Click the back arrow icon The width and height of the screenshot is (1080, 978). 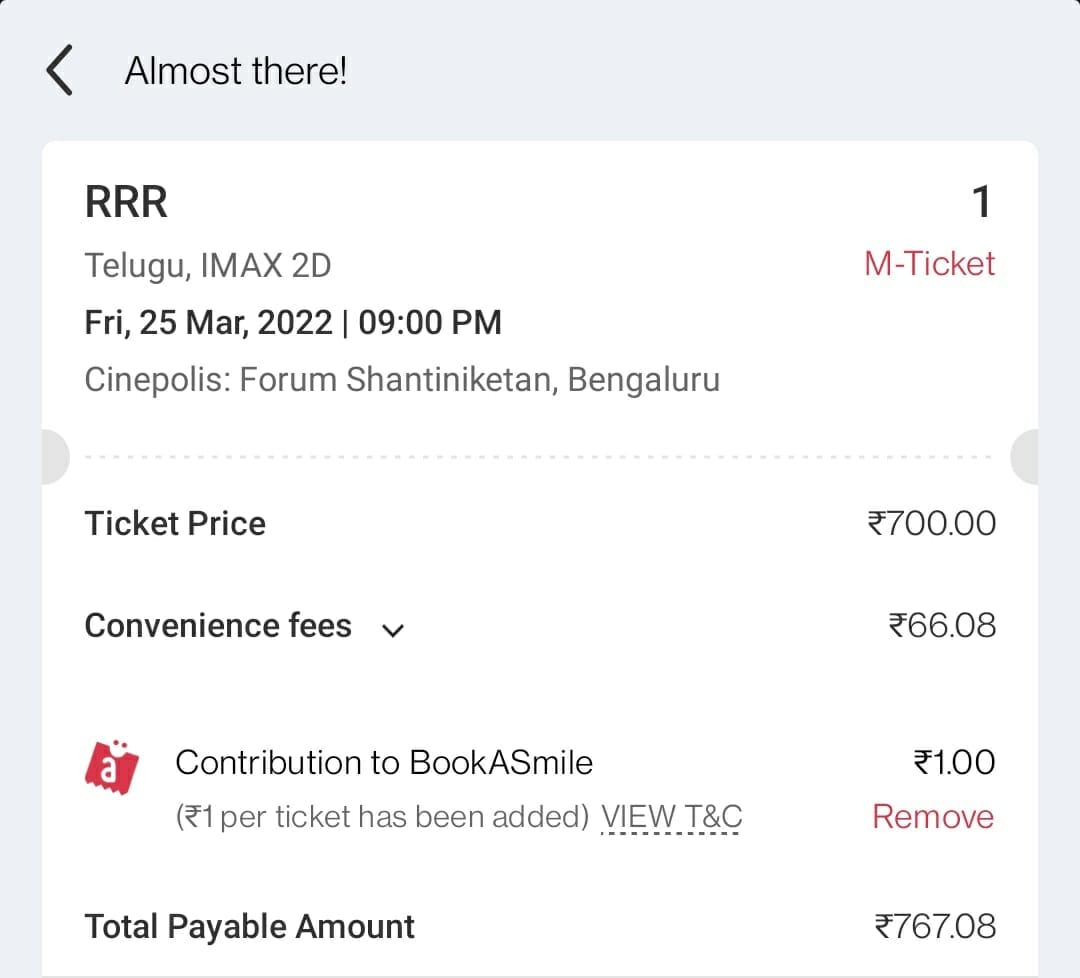coord(60,70)
